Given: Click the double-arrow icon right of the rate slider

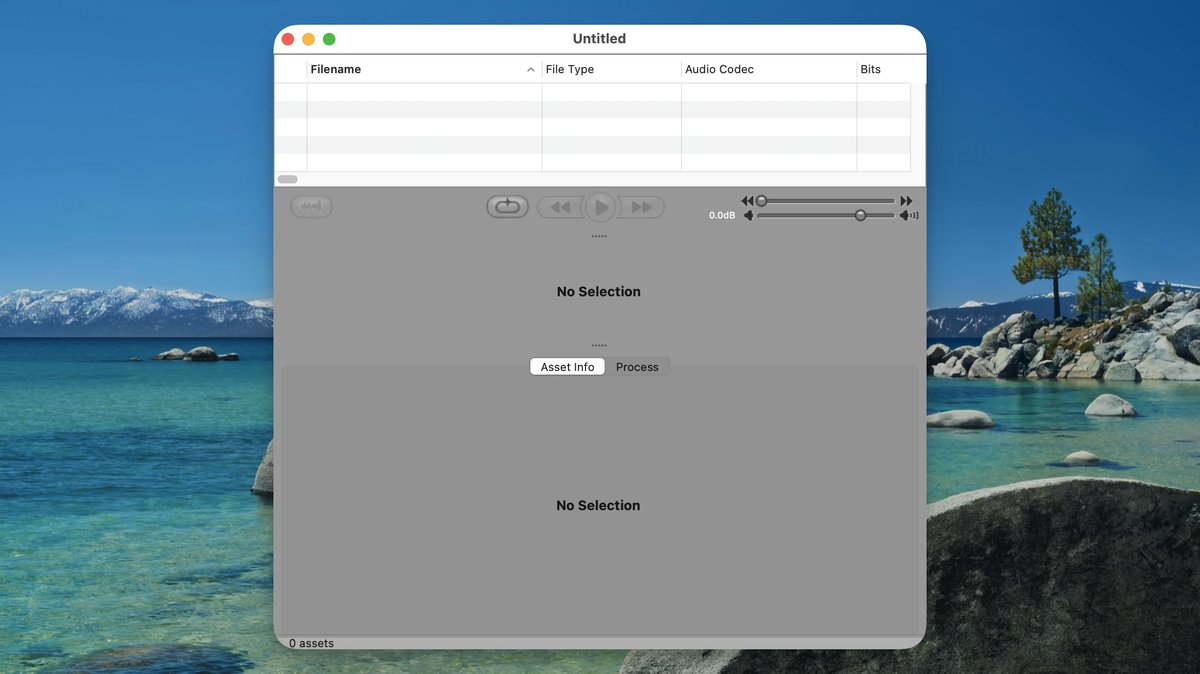Looking at the screenshot, I should click(906, 200).
